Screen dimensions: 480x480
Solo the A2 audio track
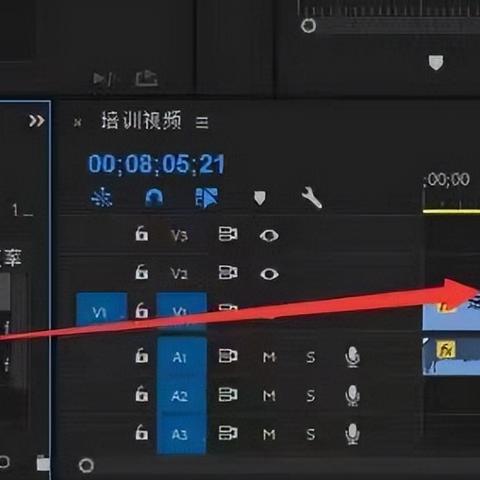(311, 396)
